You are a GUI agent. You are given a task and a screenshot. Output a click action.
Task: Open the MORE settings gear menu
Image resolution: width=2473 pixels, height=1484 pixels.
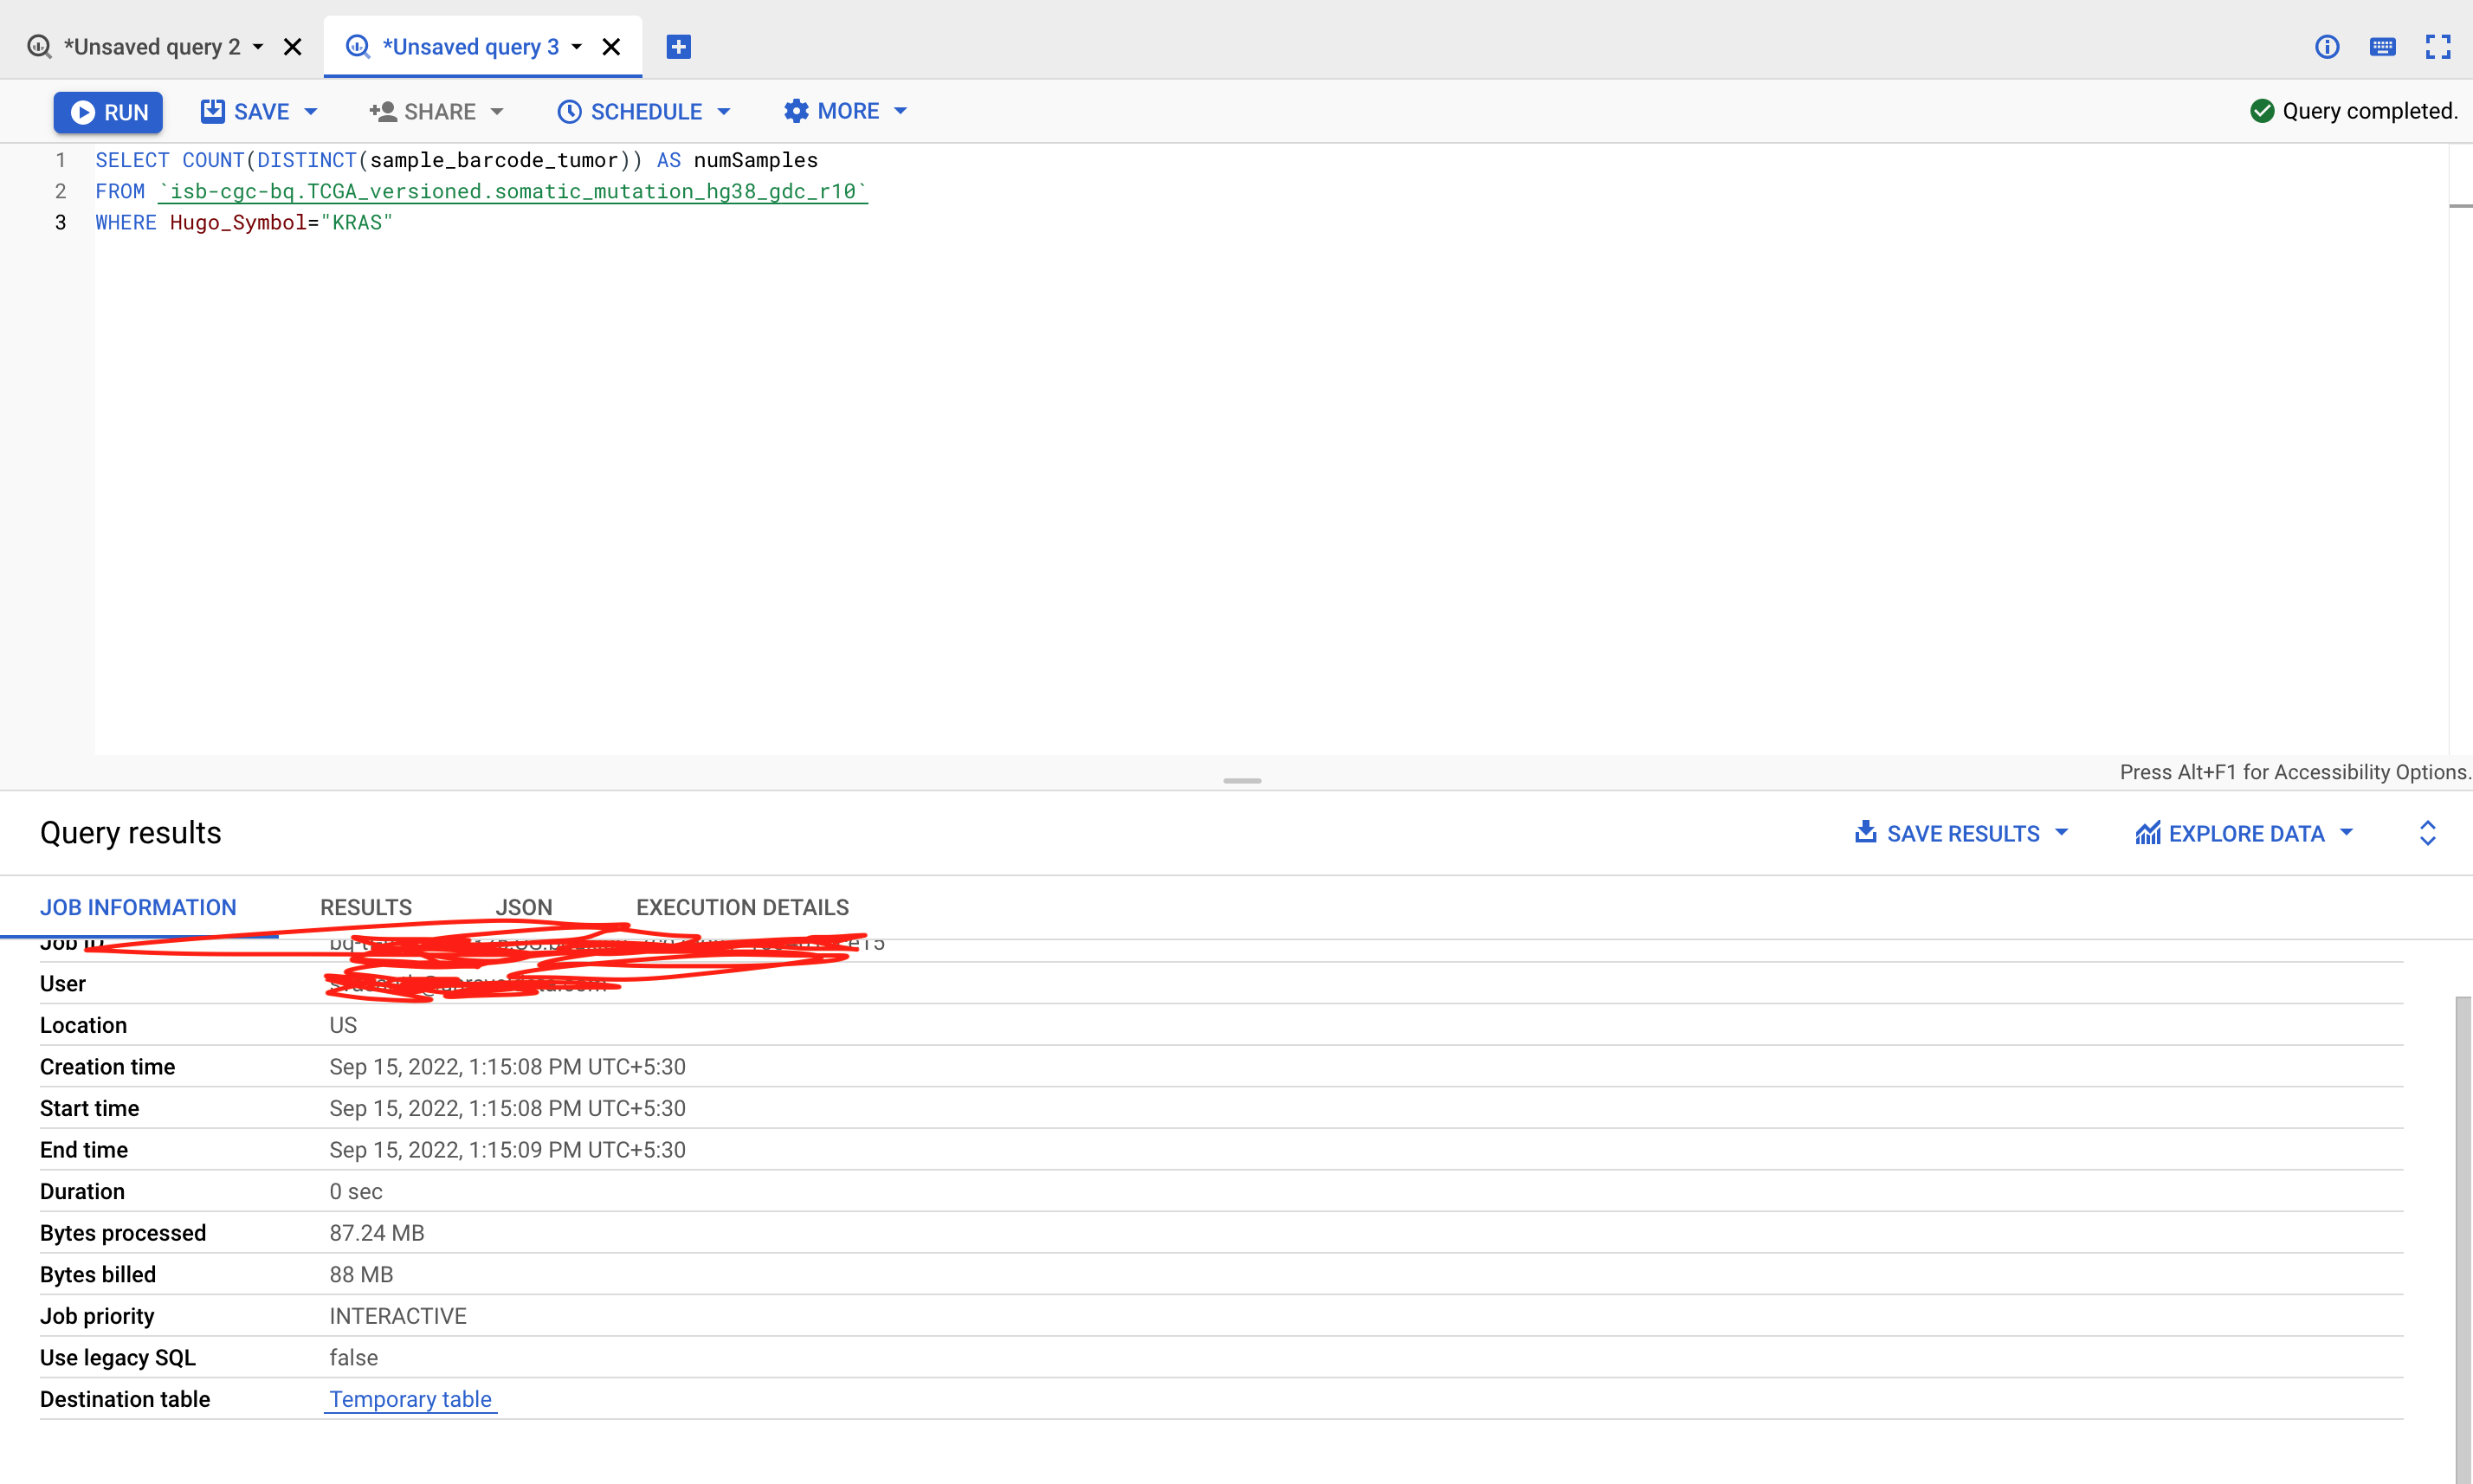pyautogui.click(x=845, y=111)
